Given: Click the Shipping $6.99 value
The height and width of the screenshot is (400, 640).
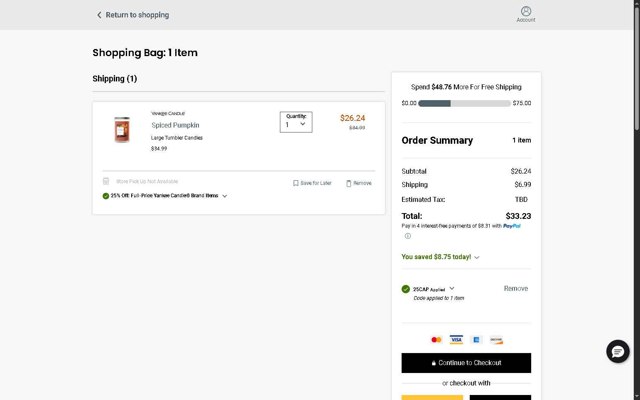Looking at the screenshot, I should [x=523, y=184].
